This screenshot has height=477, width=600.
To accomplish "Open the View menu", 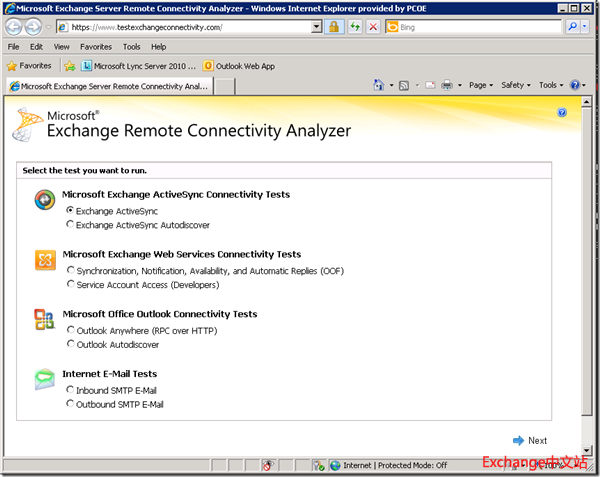I will click(x=61, y=46).
